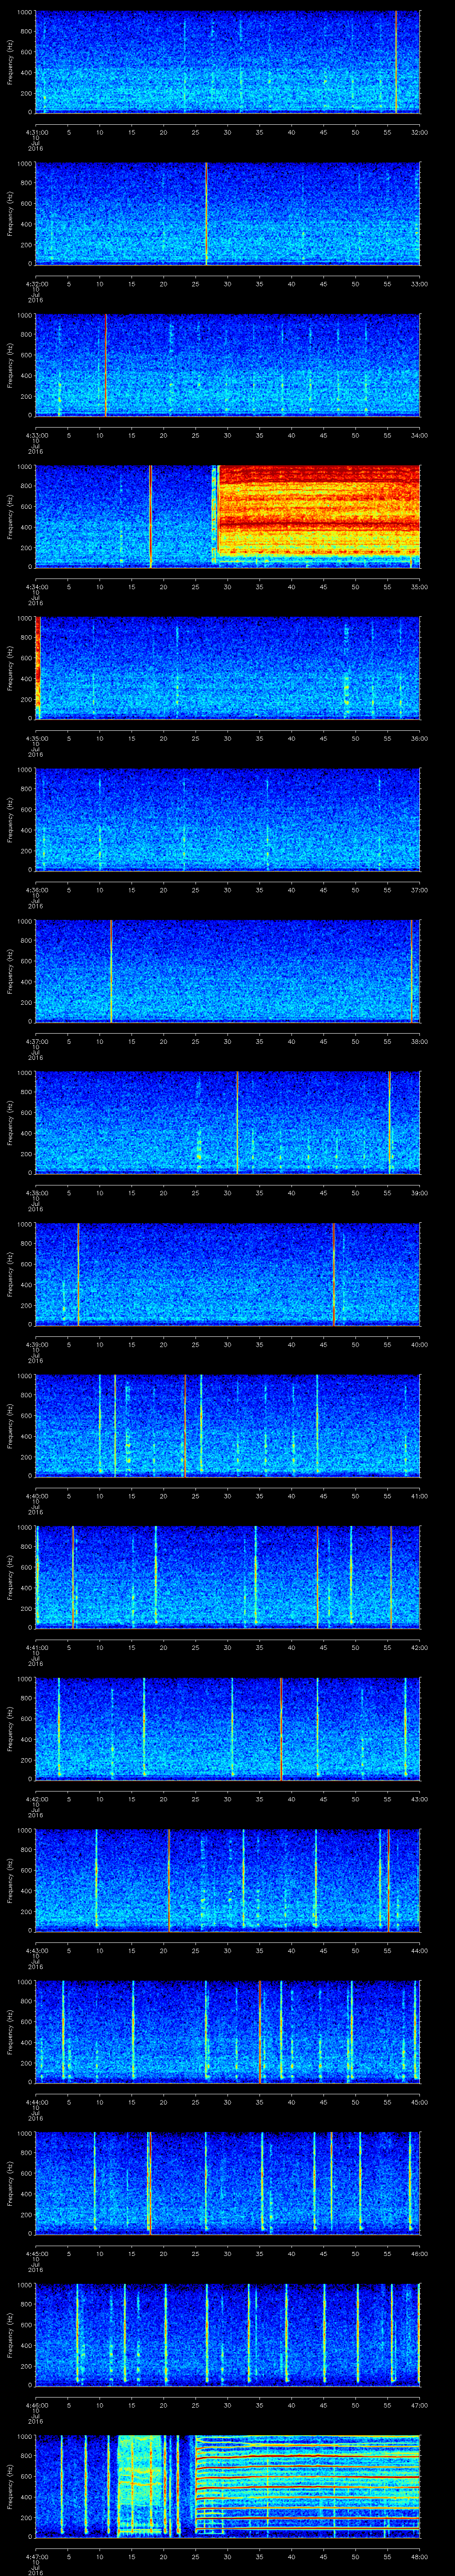This screenshot has height=2576, width=455.
Task: Click the 32:00 end time label
Action: coord(419,132)
